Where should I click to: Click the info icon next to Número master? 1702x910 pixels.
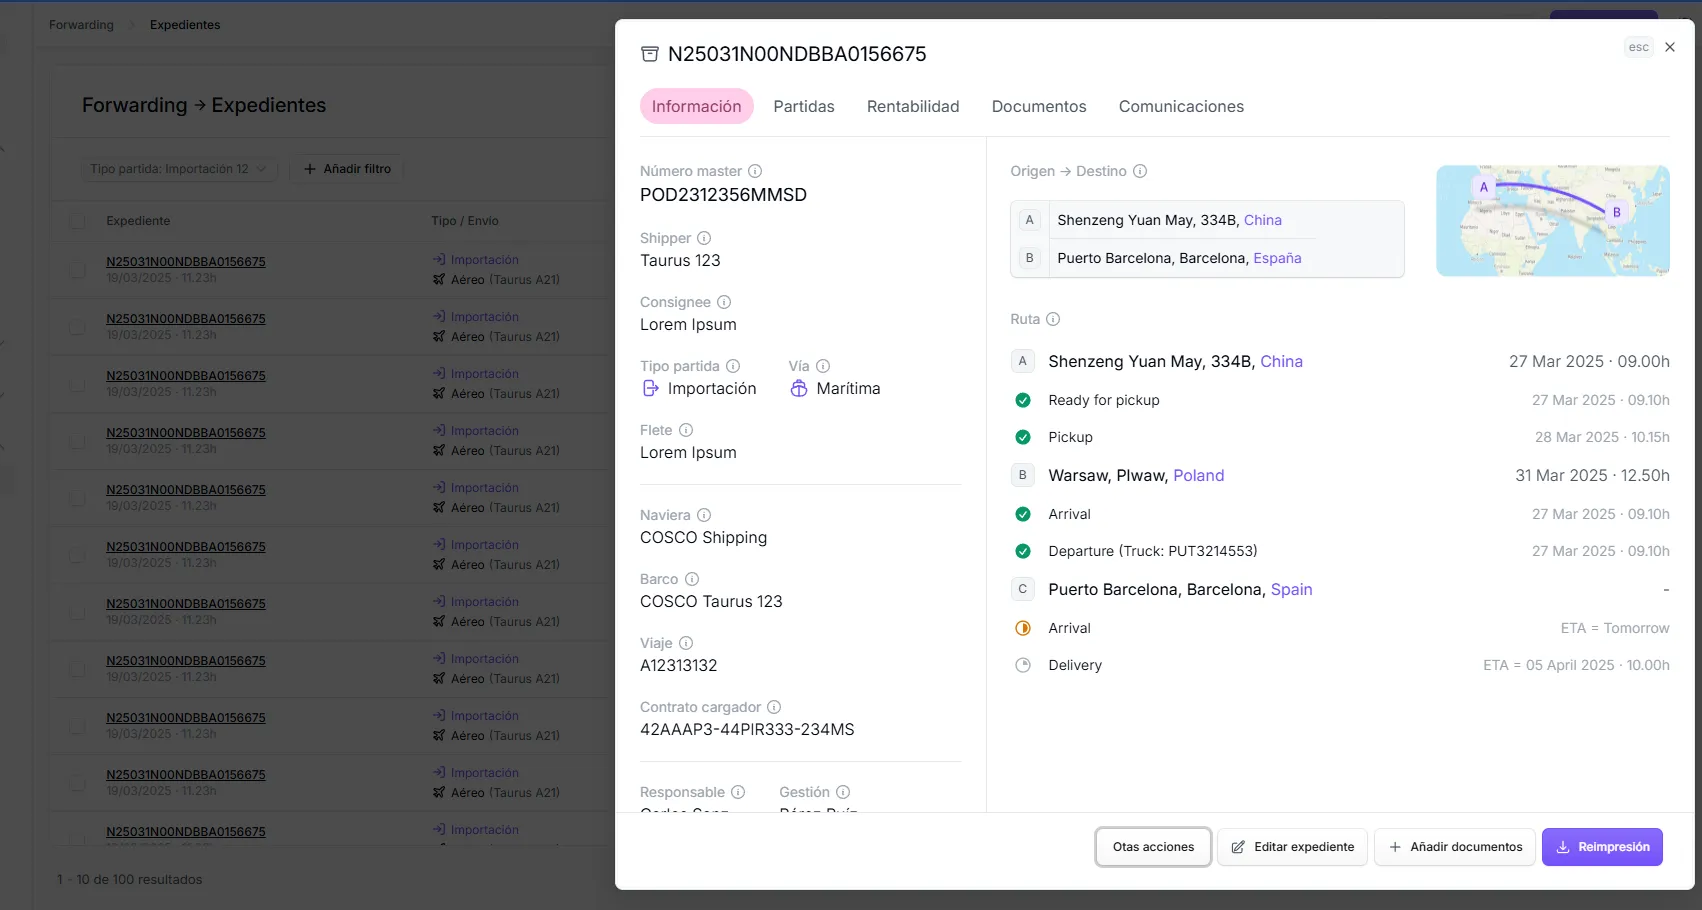(x=755, y=171)
